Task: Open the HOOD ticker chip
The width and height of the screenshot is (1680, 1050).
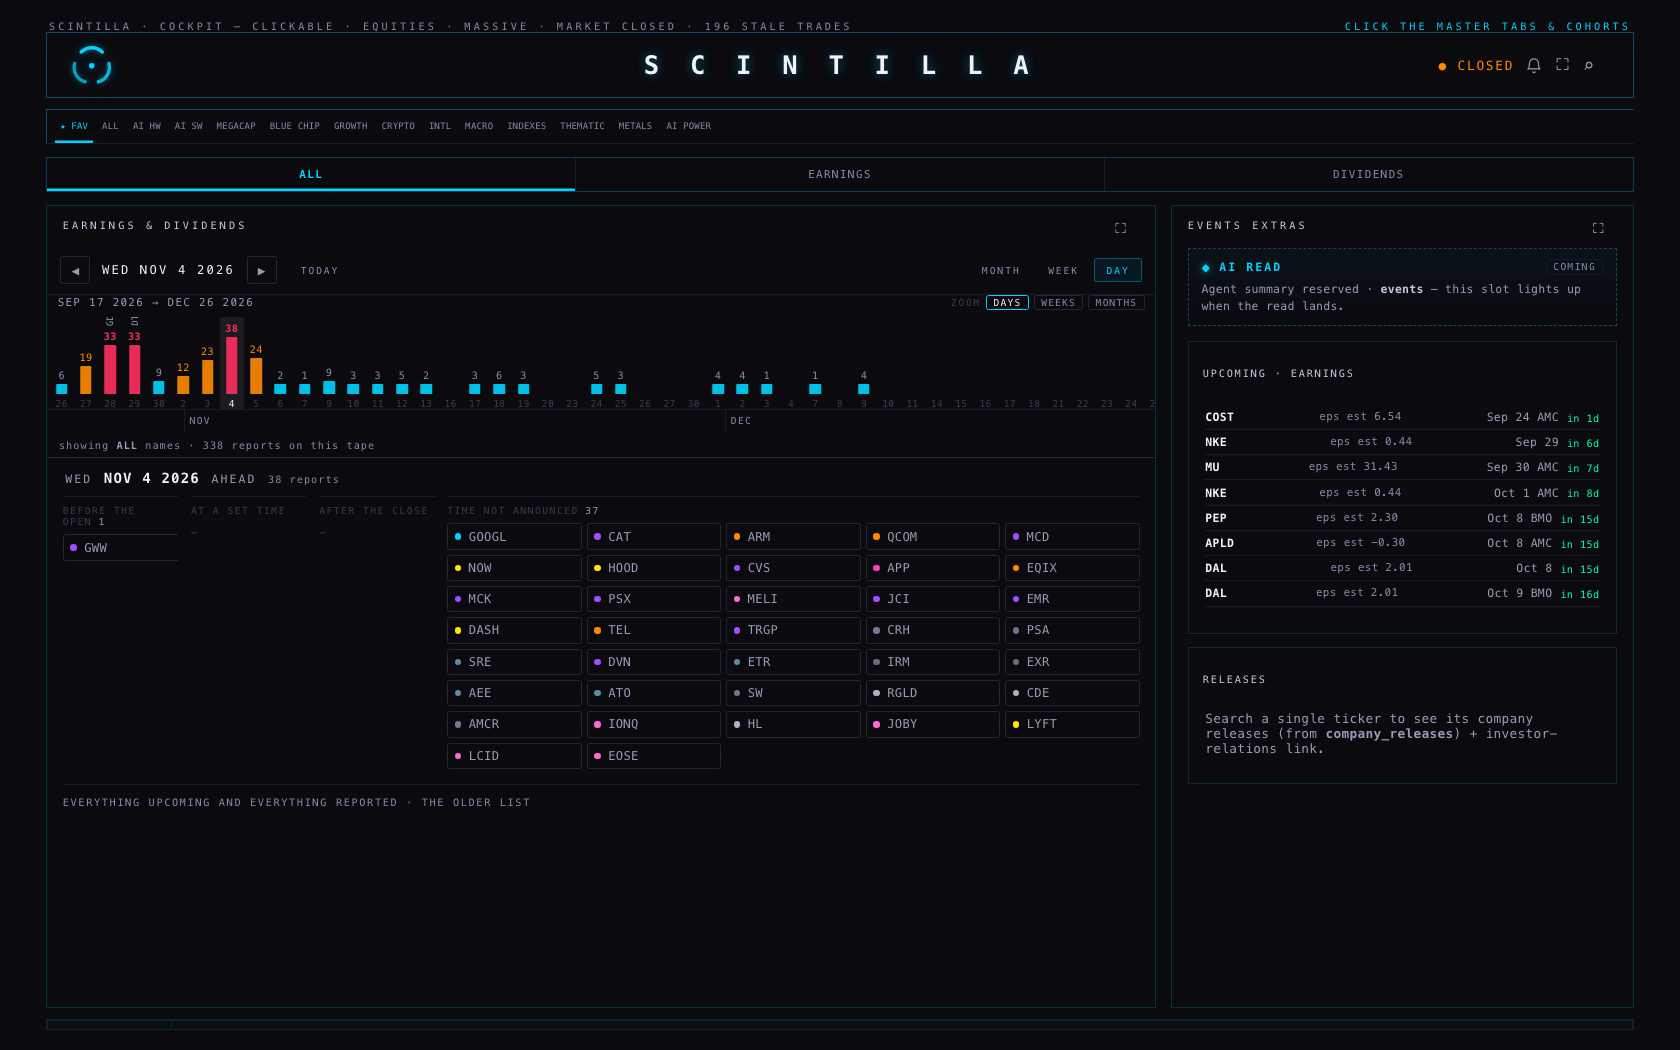Action: point(653,568)
